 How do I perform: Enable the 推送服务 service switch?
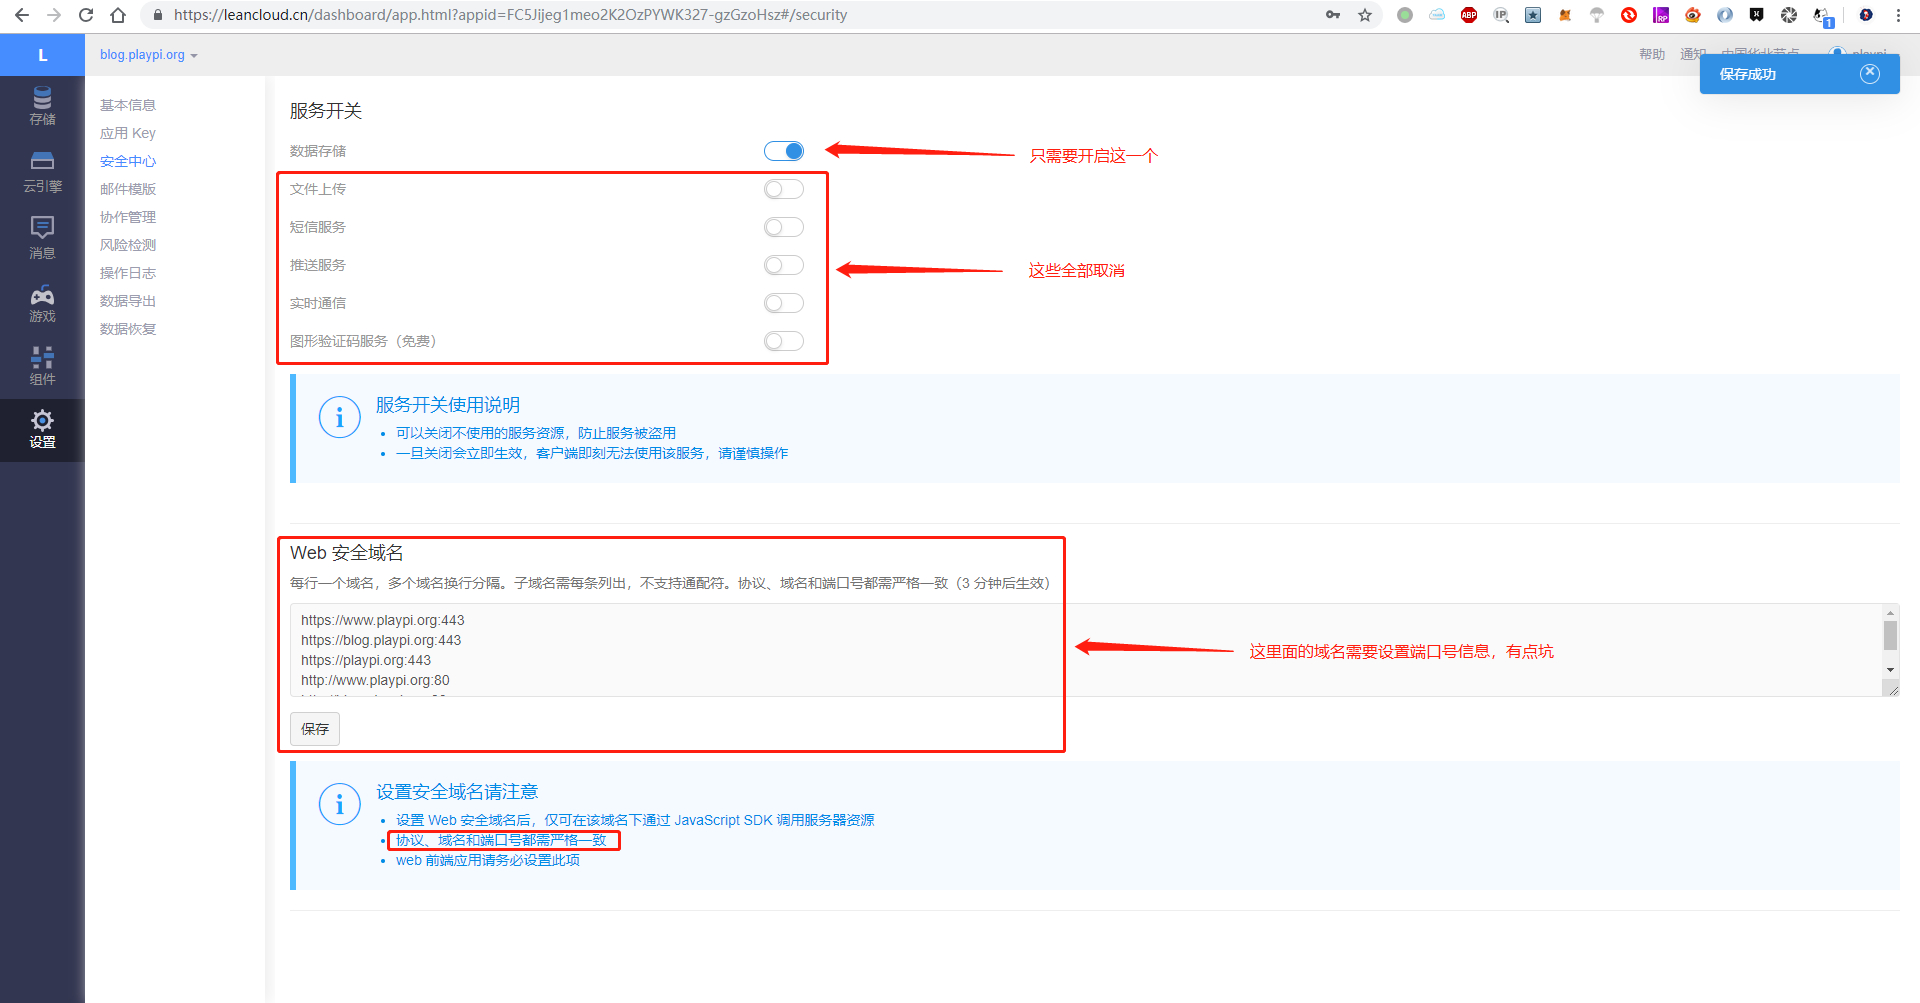[784, 265]
